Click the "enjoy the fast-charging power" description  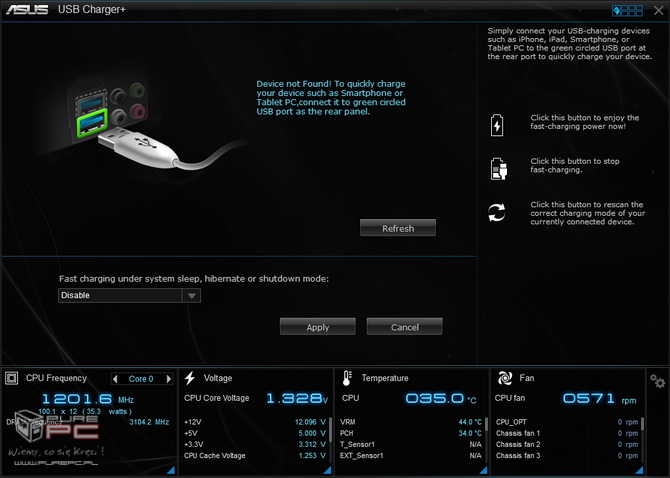585,122
